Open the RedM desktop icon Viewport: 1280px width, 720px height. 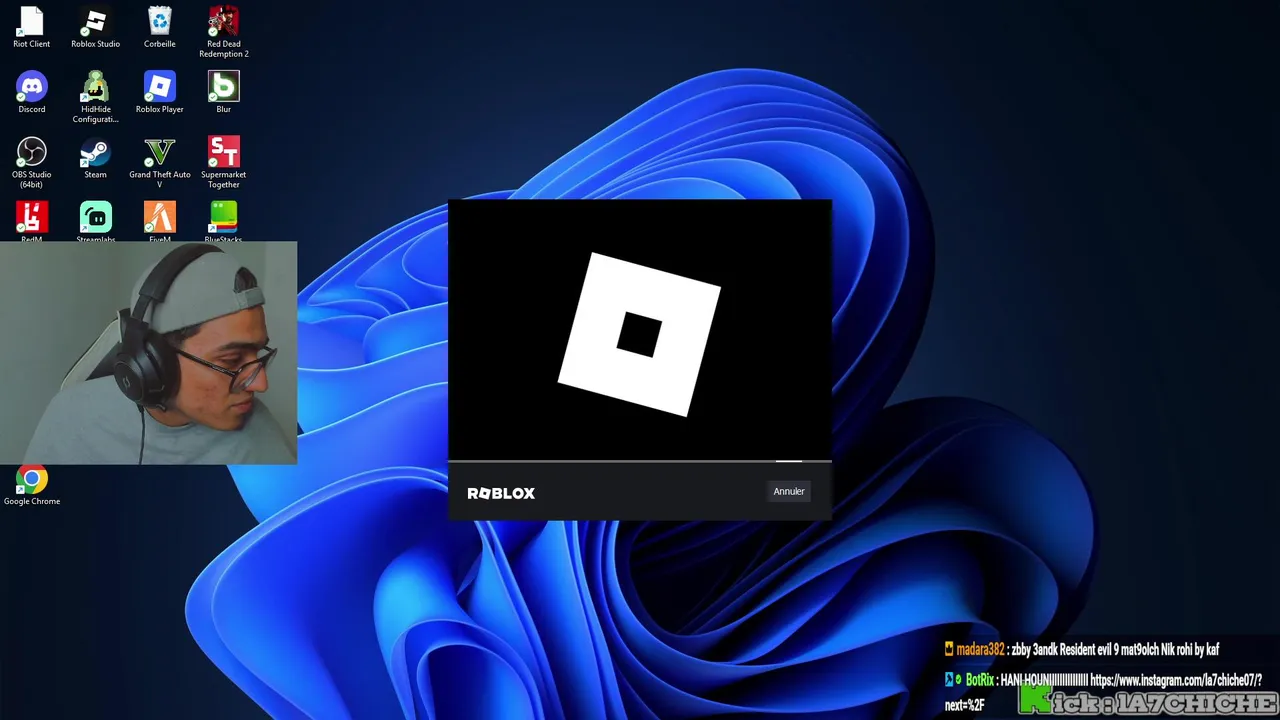tap(32, 221)
